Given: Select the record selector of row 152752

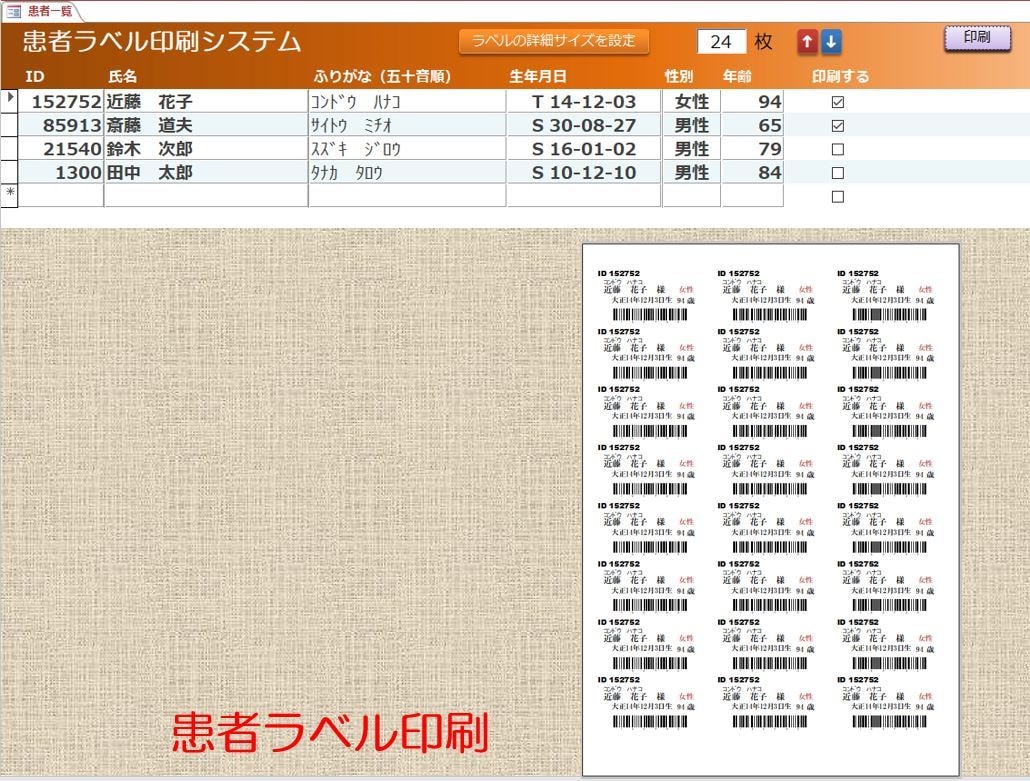Looking at the screenshot, I should click(9, 101).
